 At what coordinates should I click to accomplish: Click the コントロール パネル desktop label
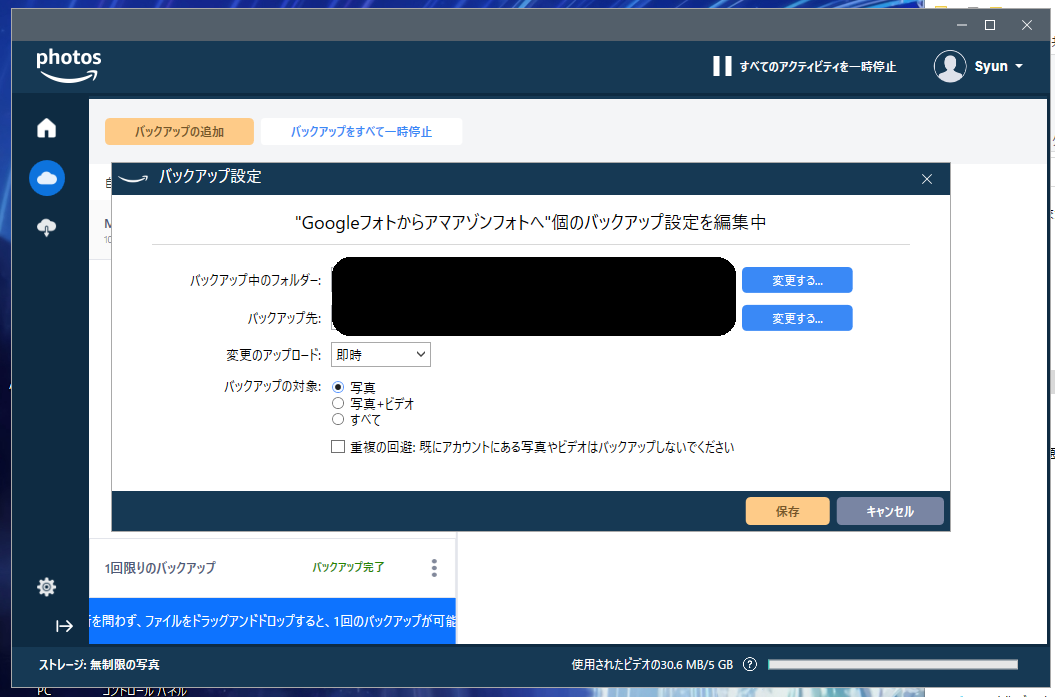pyautogui.click(x=145, y=692)
